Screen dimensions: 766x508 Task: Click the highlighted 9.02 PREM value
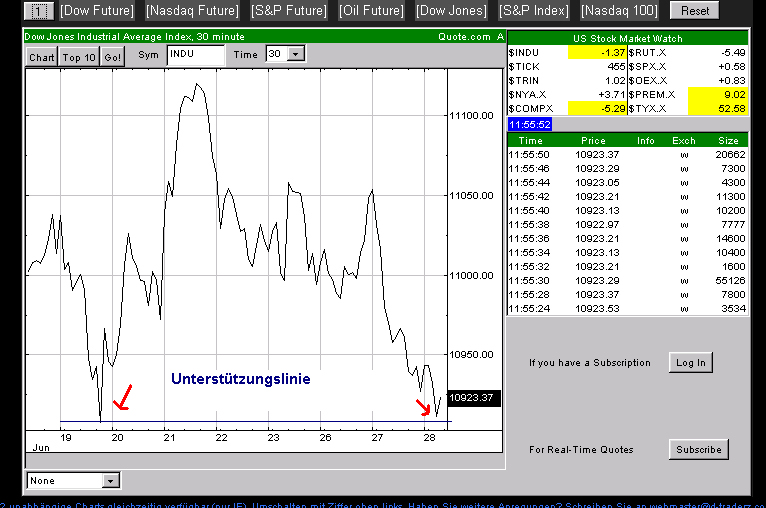point(718,95)
